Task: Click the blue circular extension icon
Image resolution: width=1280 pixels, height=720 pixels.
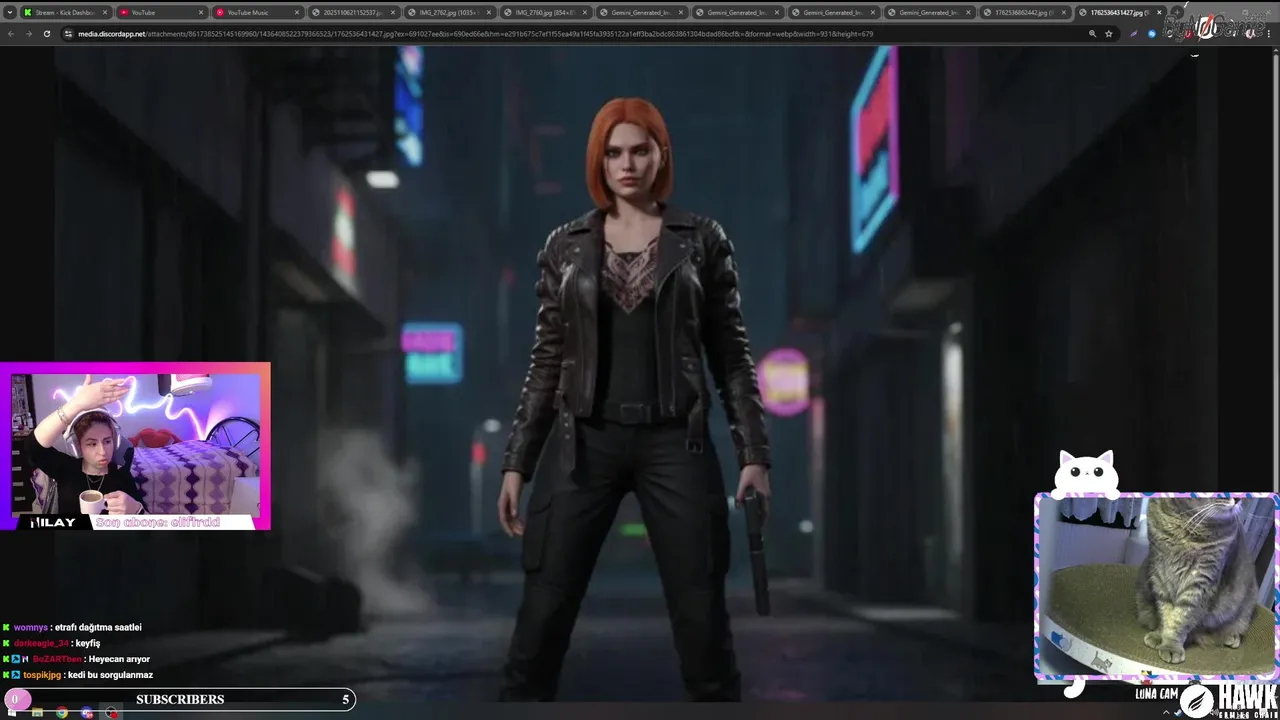Action: coord(1152,33)
